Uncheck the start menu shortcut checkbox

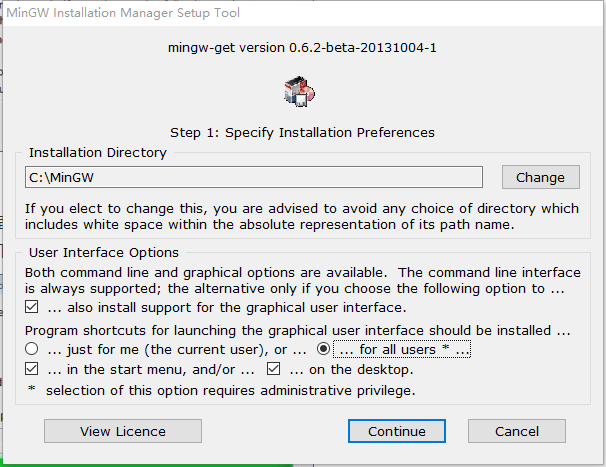[x=32, y=370]
